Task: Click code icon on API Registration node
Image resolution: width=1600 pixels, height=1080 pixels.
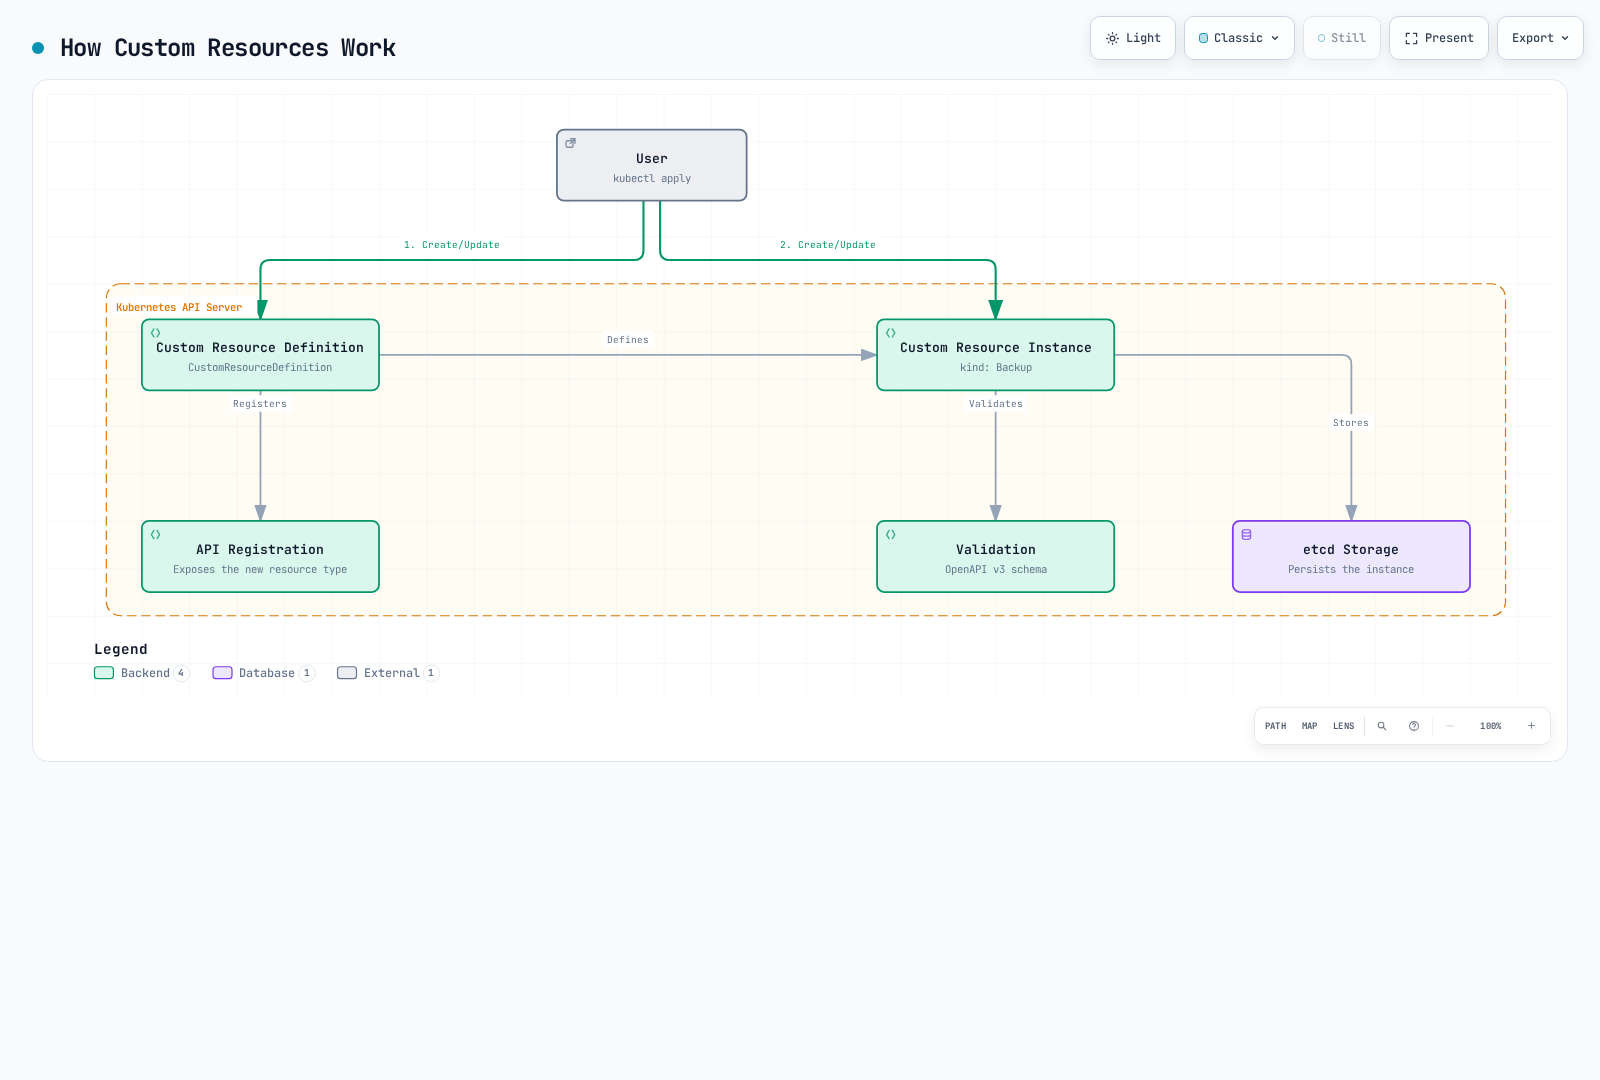Action: (156, 535)
